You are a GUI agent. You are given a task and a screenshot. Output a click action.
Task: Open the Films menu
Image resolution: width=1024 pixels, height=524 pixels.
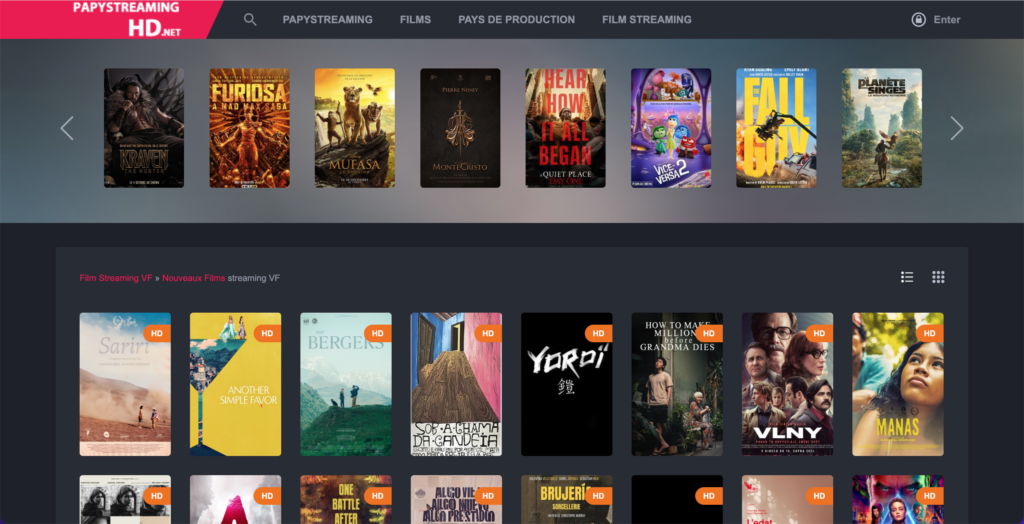415,19
